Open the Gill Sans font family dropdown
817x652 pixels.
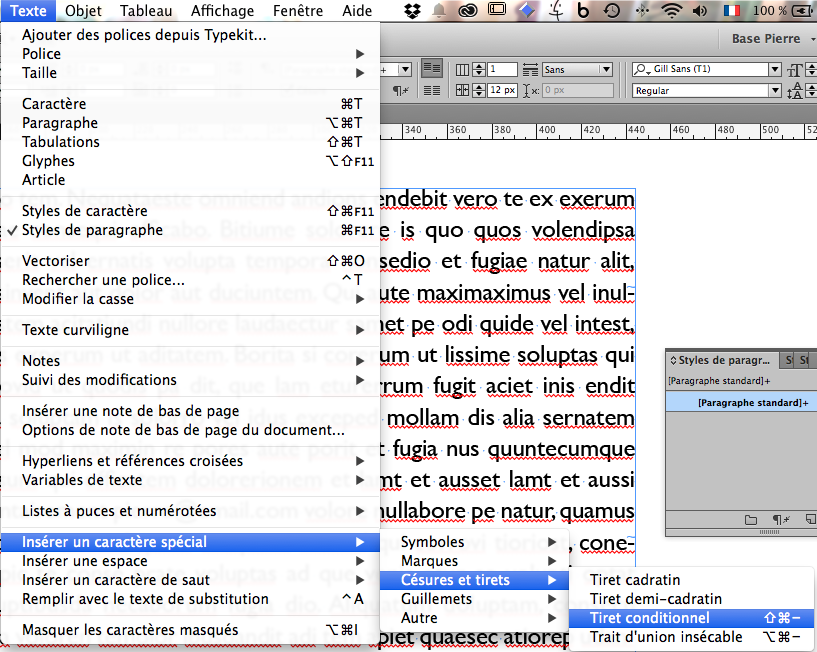coord(775,69)
